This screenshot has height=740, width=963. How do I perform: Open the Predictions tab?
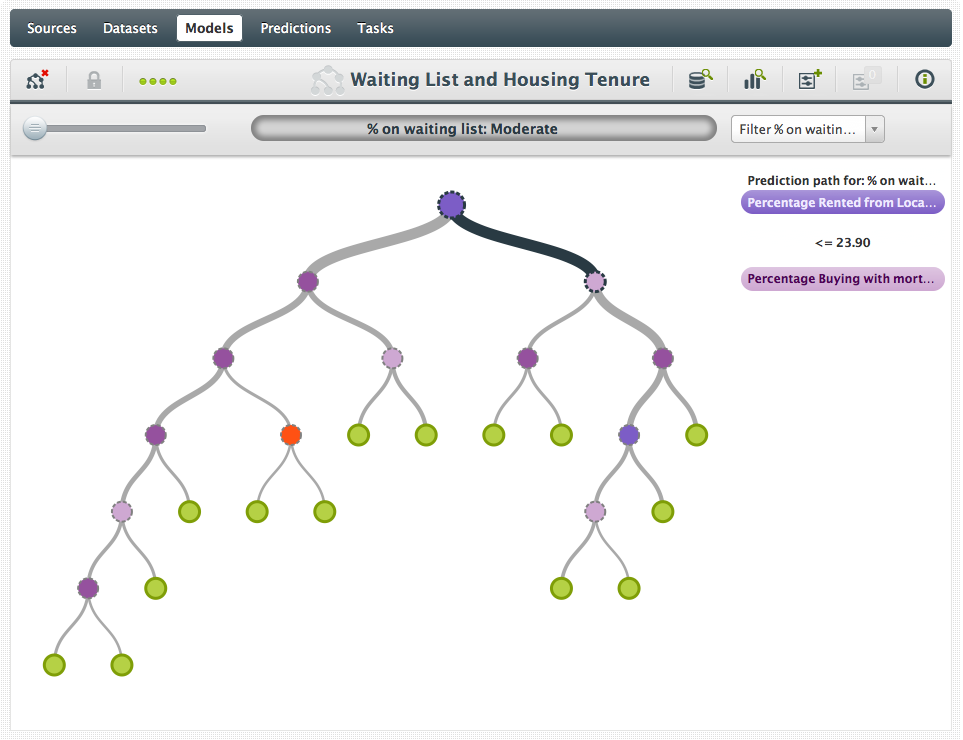[295, 28]
